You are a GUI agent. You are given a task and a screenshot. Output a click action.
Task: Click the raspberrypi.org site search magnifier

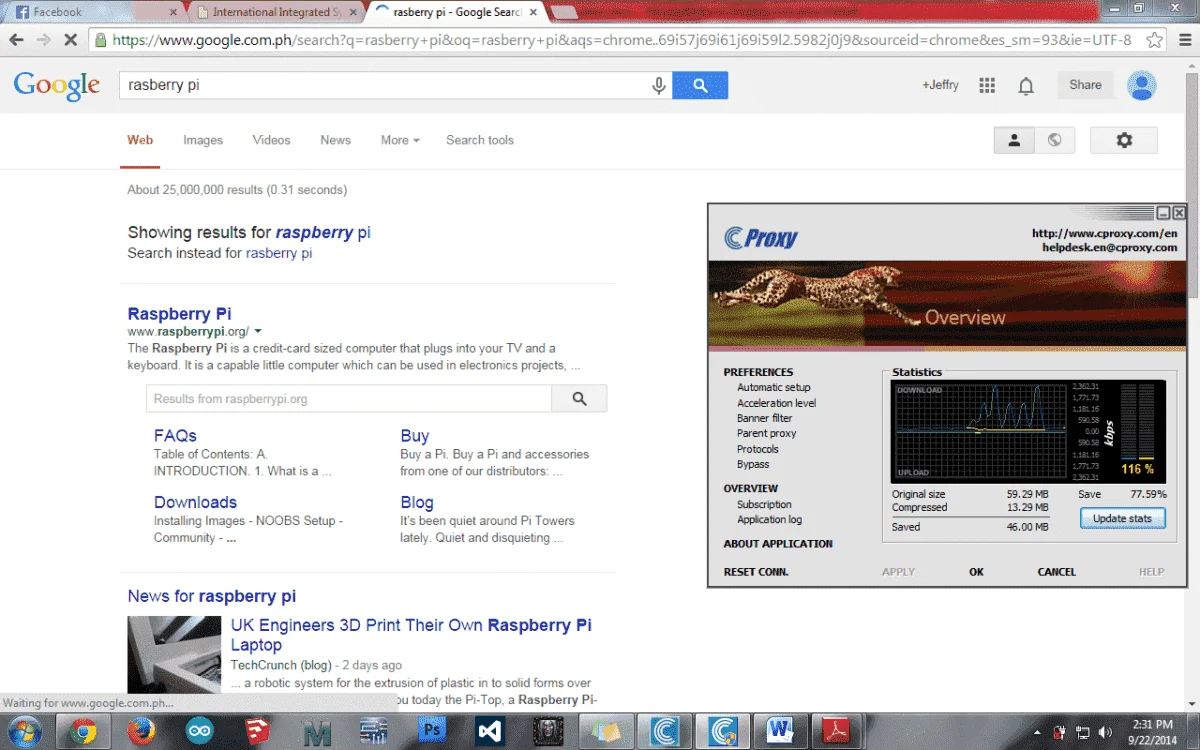point(579,398)
